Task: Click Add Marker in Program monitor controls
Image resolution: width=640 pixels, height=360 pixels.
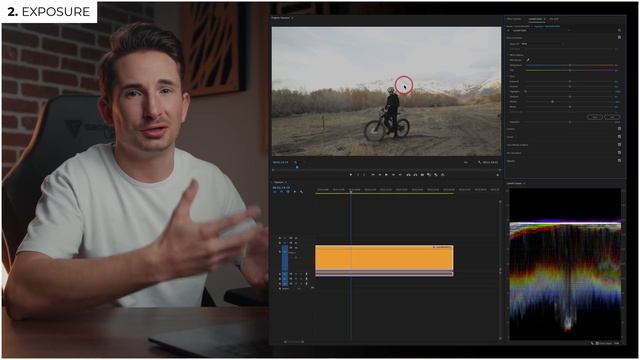Action: point(351,175)
